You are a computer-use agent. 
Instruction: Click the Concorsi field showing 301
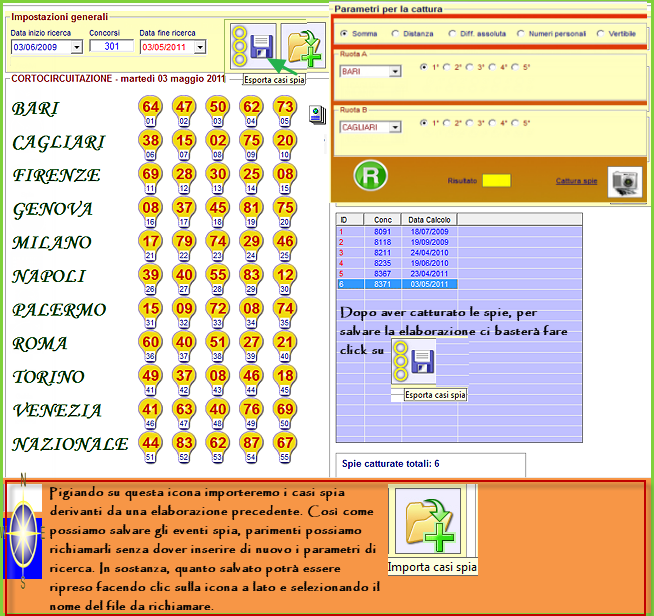click(x=112, y=46)
